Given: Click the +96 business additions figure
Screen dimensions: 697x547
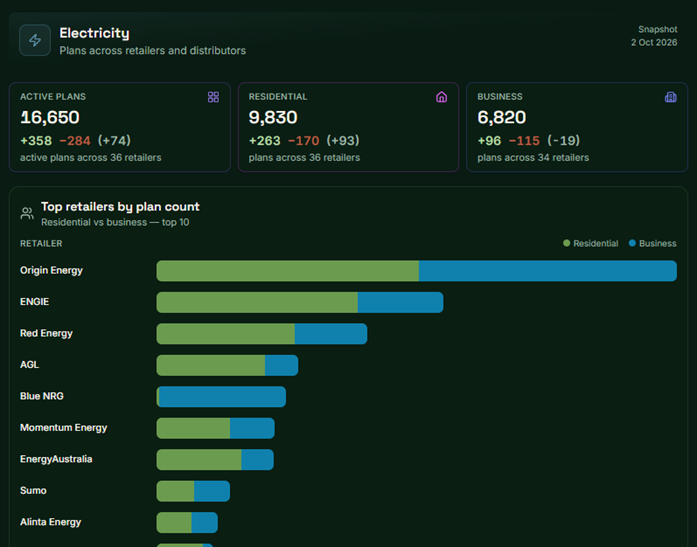Looking at the screenshot, I should click(489, 141).
